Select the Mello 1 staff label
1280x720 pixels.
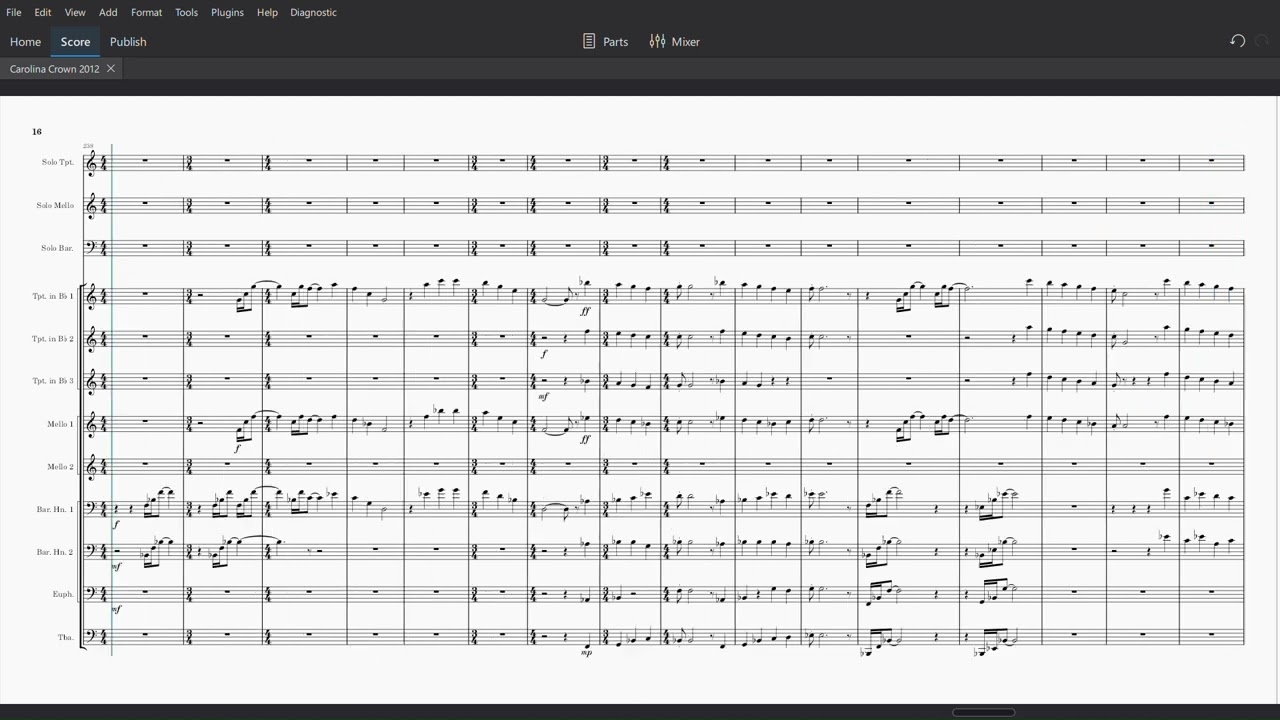click(60, 424)
